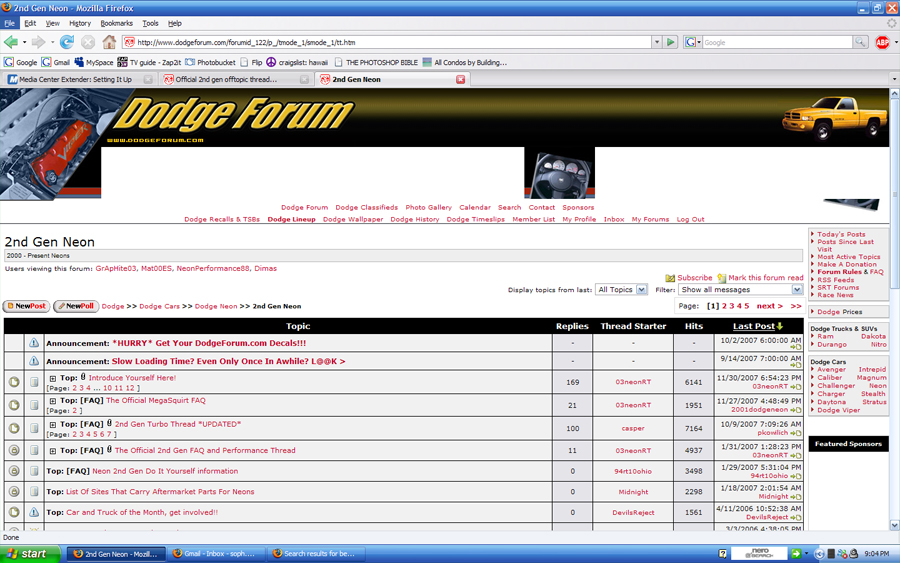Viewport: 900px width, 563px height.
Task: Reload the page with the refresh icon
Action: click(67, 42)
